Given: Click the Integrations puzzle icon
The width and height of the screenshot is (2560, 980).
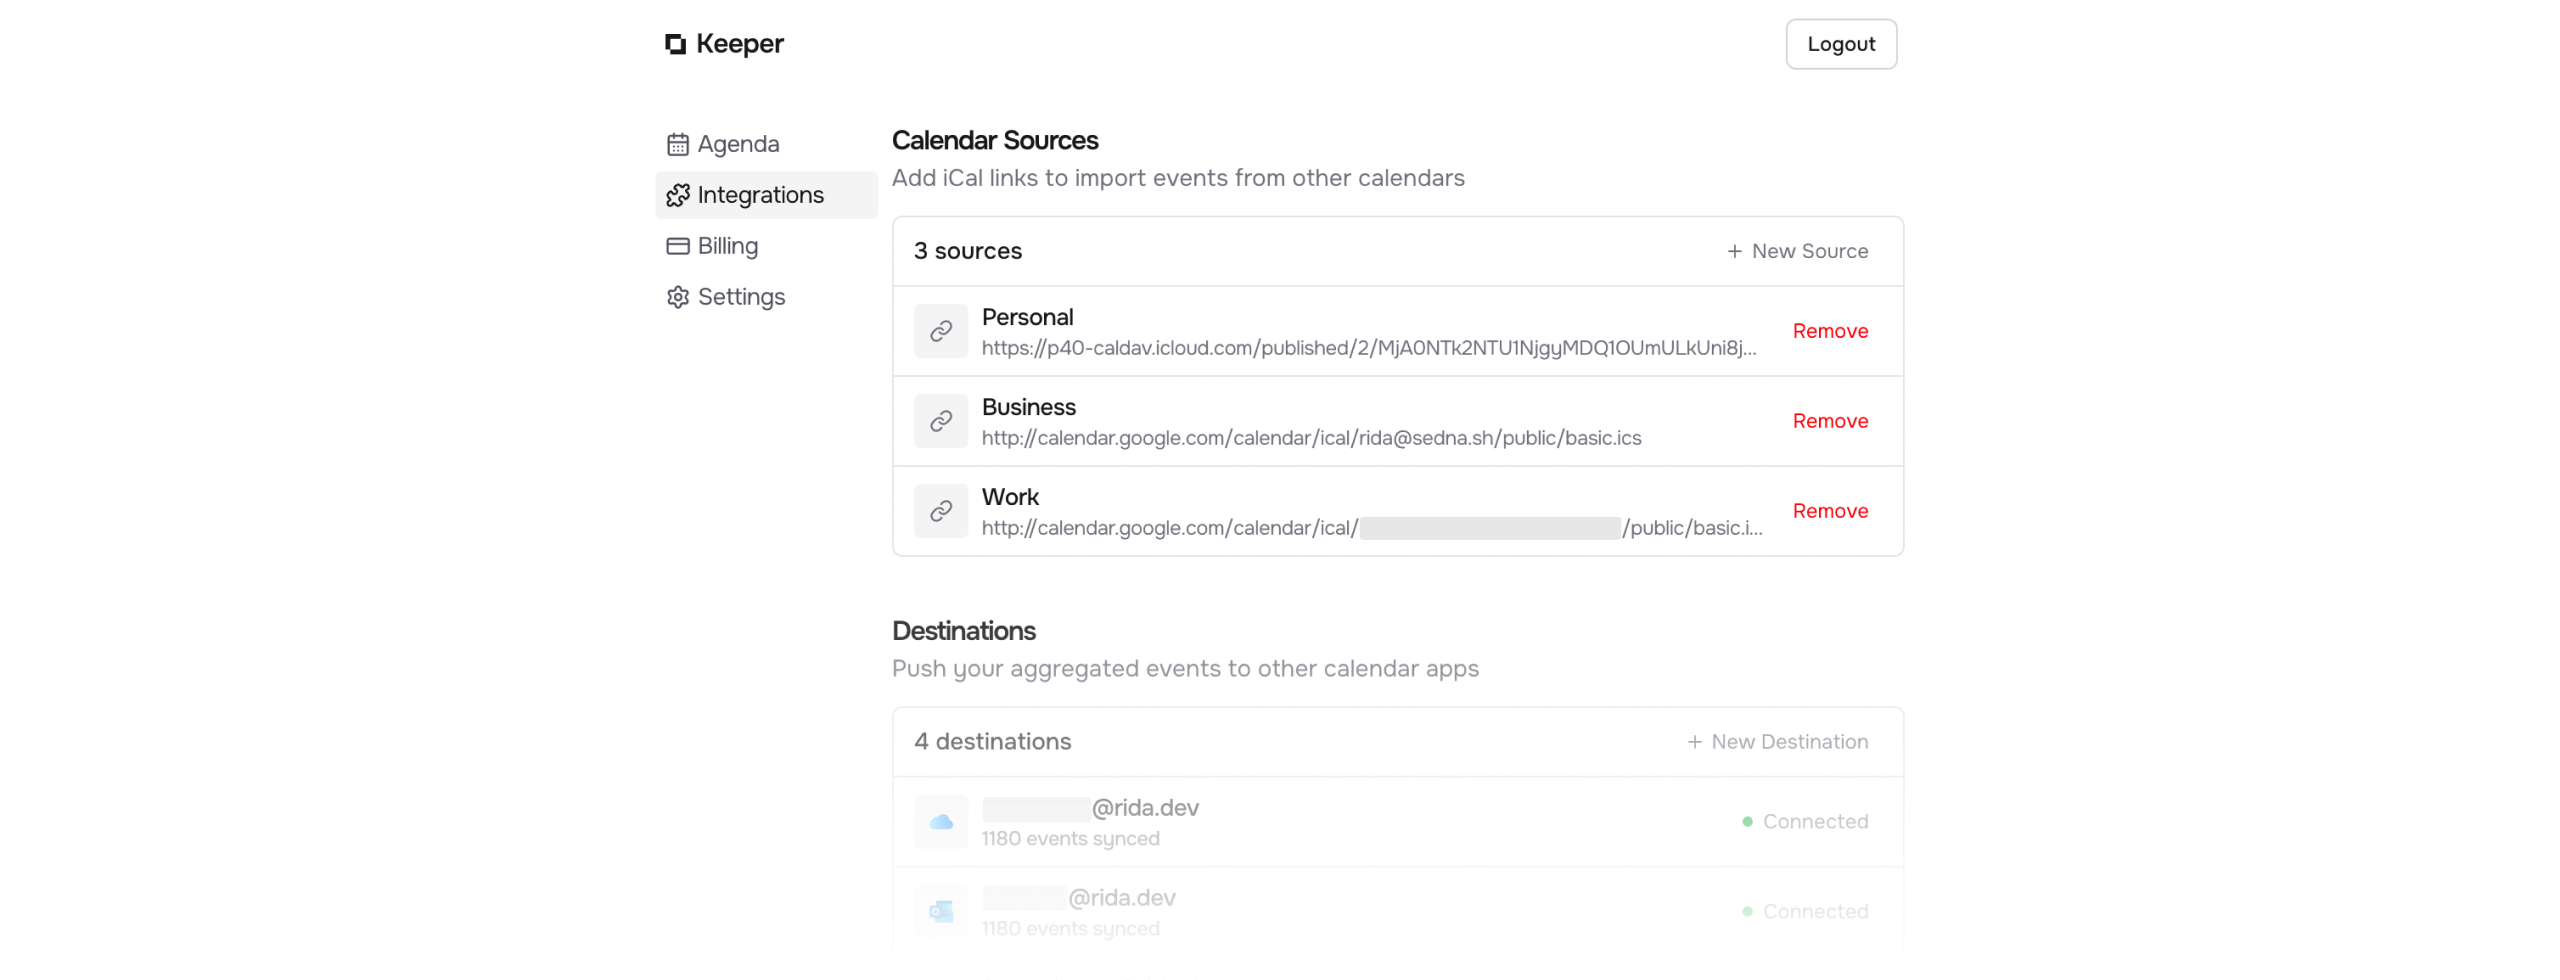Looking at the screenshot, I should 677,195.
